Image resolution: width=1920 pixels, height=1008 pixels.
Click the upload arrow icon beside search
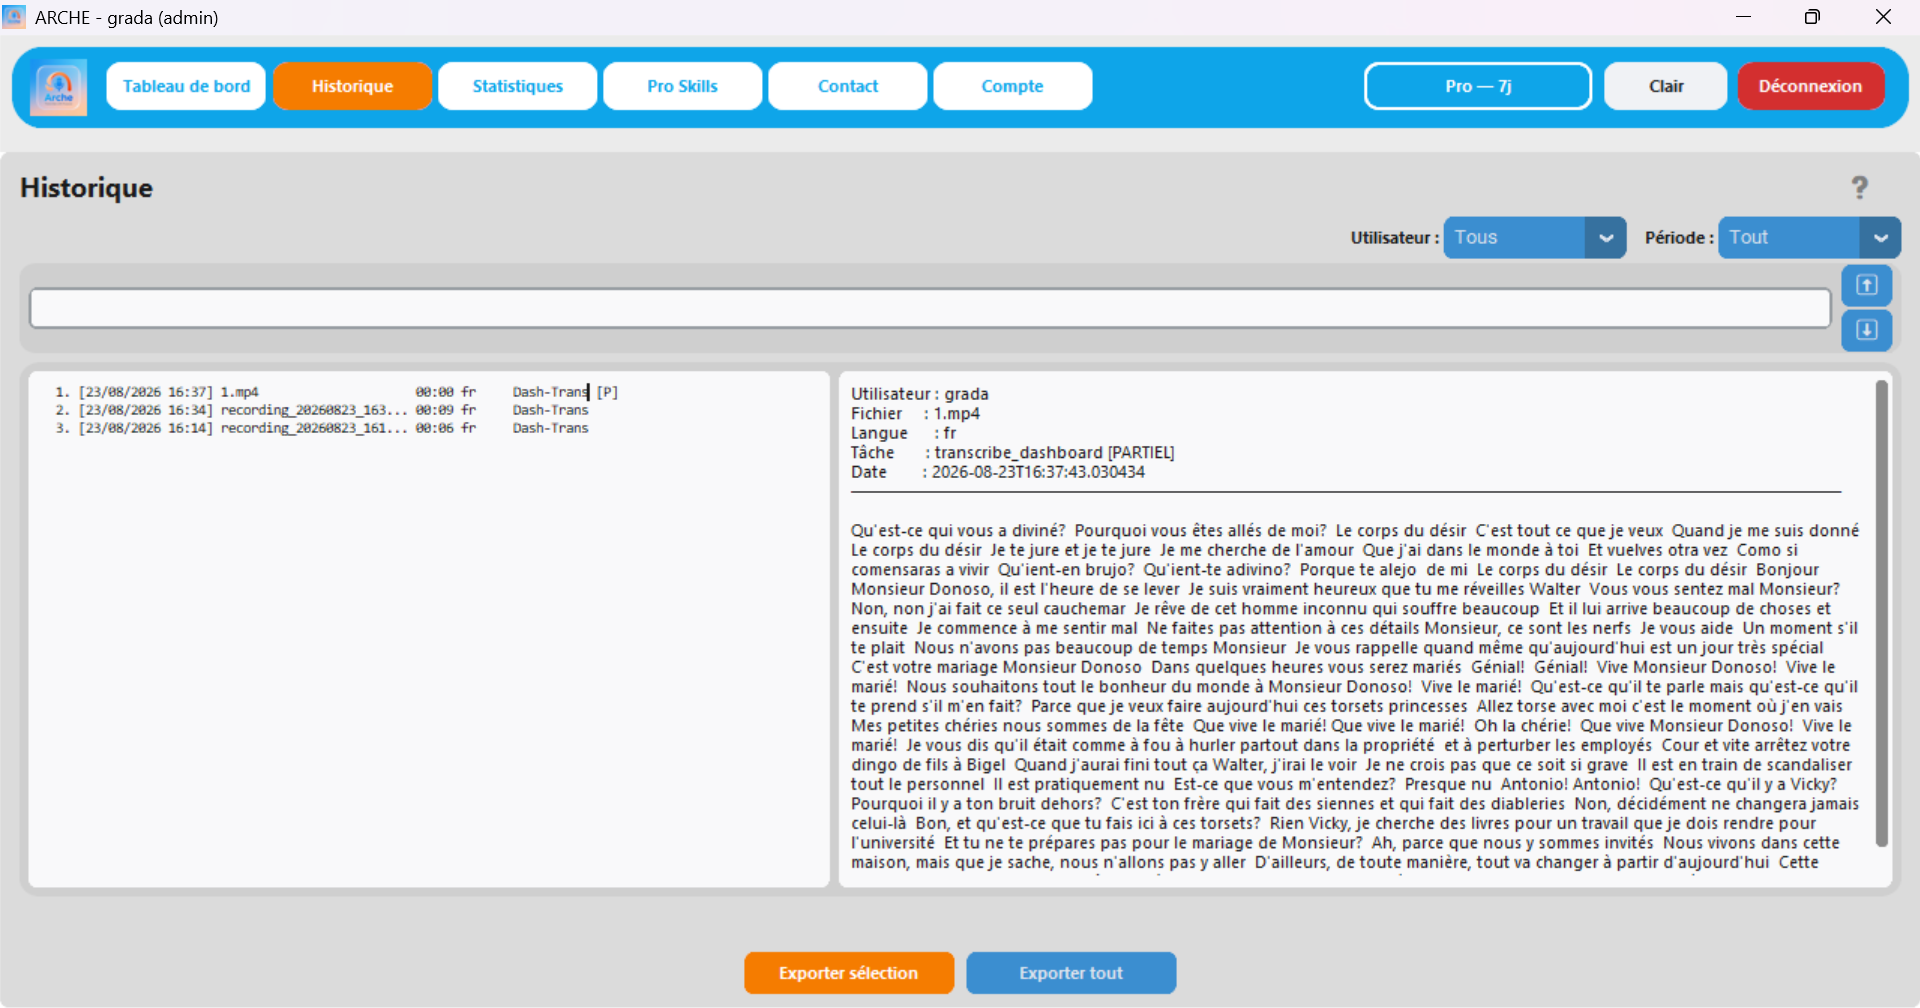point(1866,286)
